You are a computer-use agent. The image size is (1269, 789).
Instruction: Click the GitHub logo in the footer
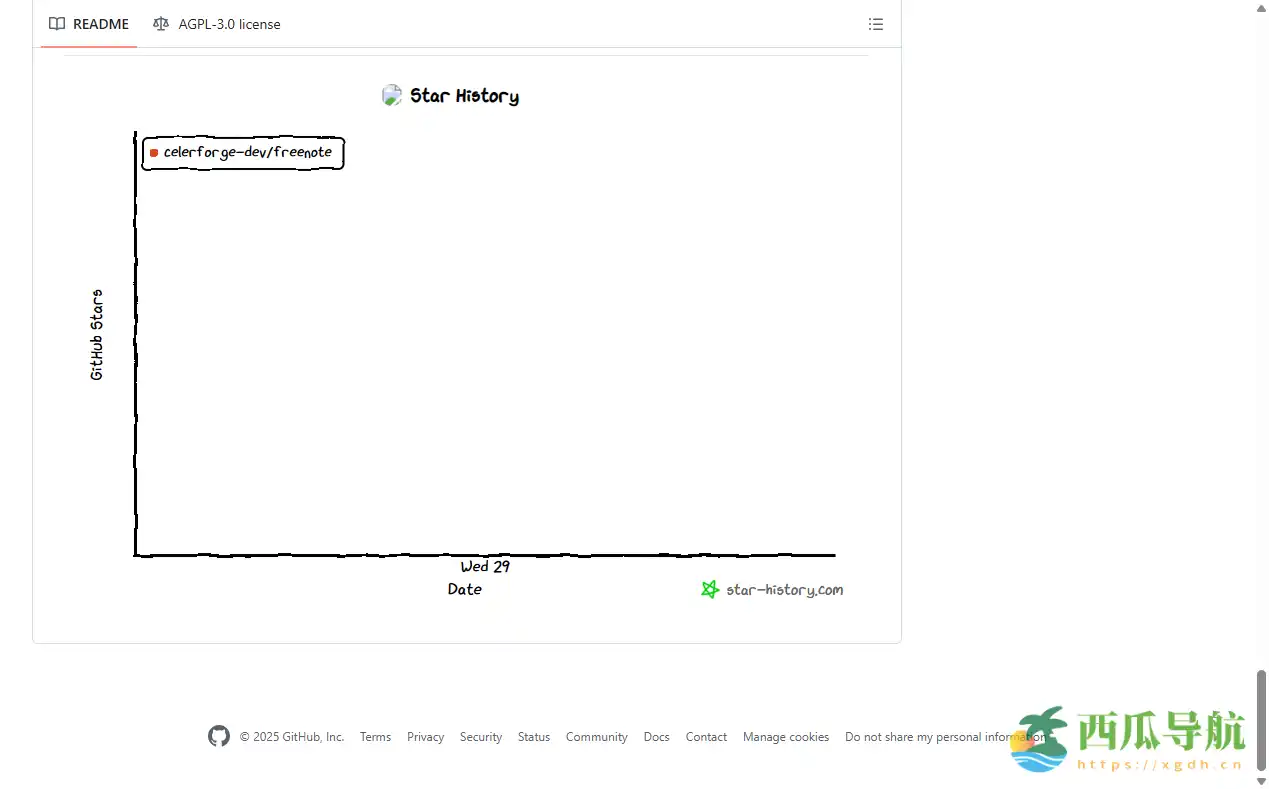click(x=218, y=737)
